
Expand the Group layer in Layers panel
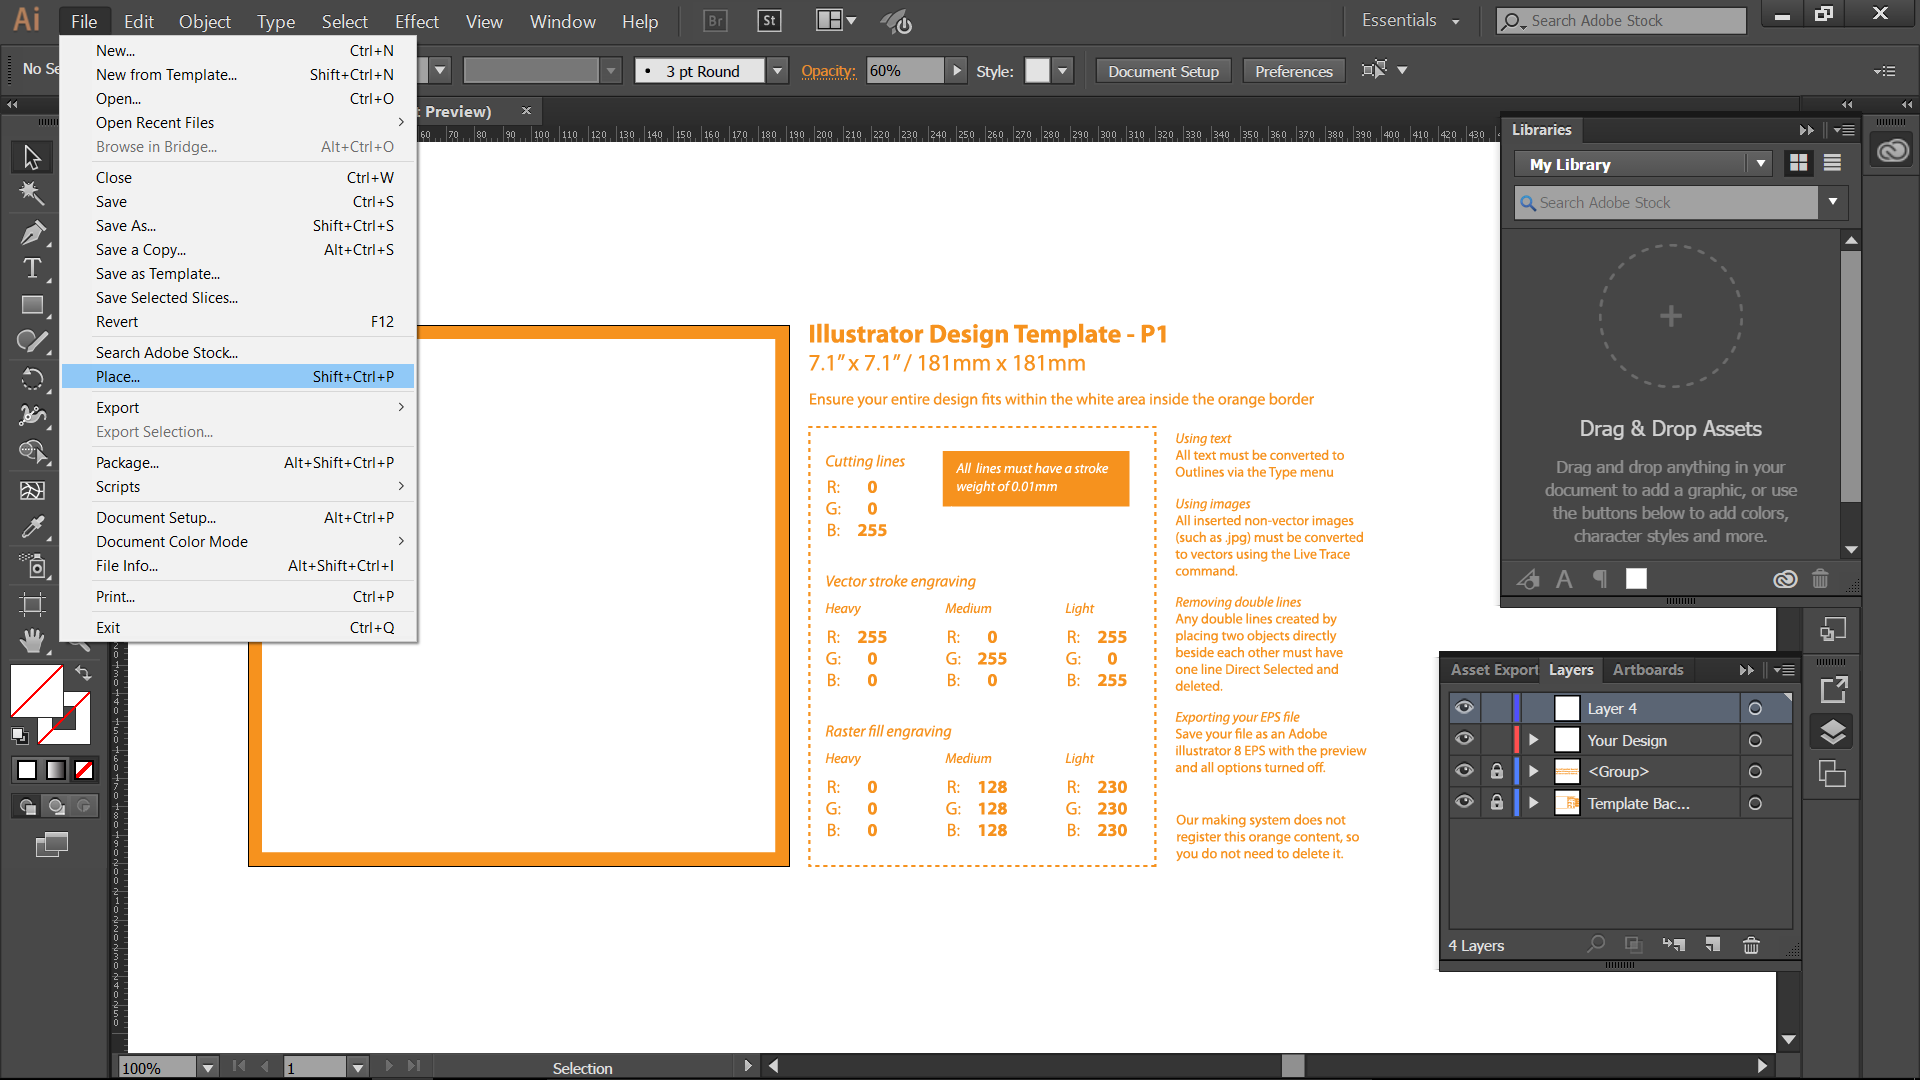pos(1535,771)
